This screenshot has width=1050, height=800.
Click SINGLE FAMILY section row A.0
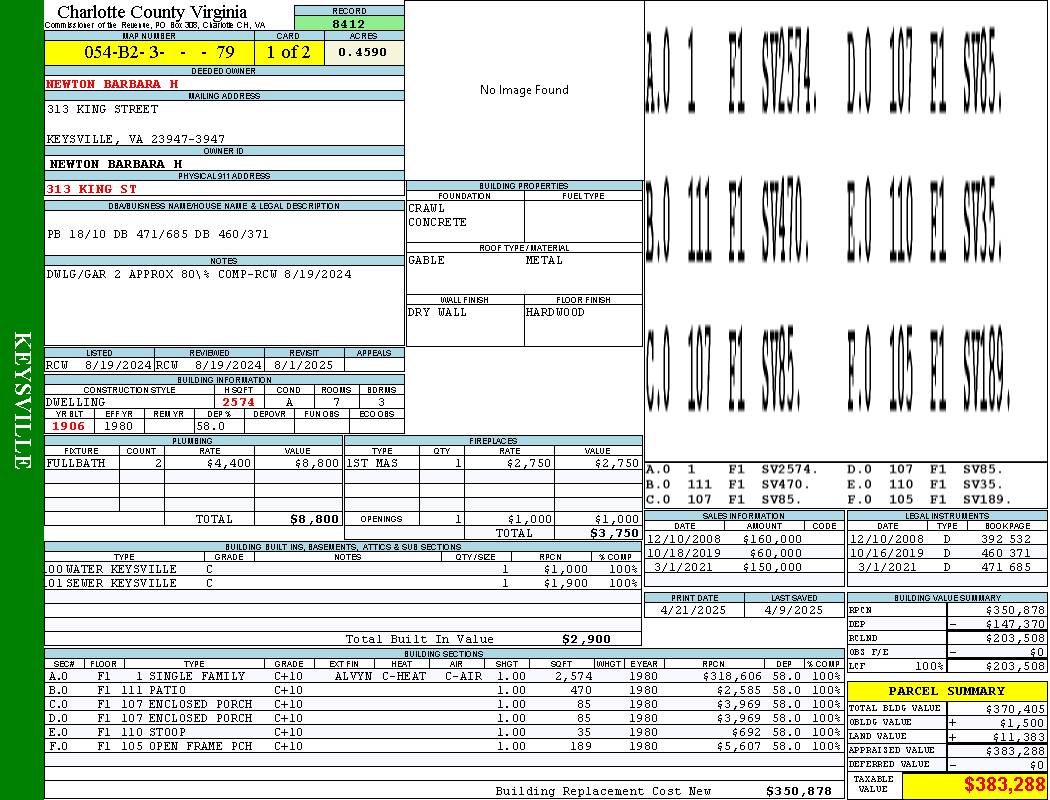pos(444,676)
